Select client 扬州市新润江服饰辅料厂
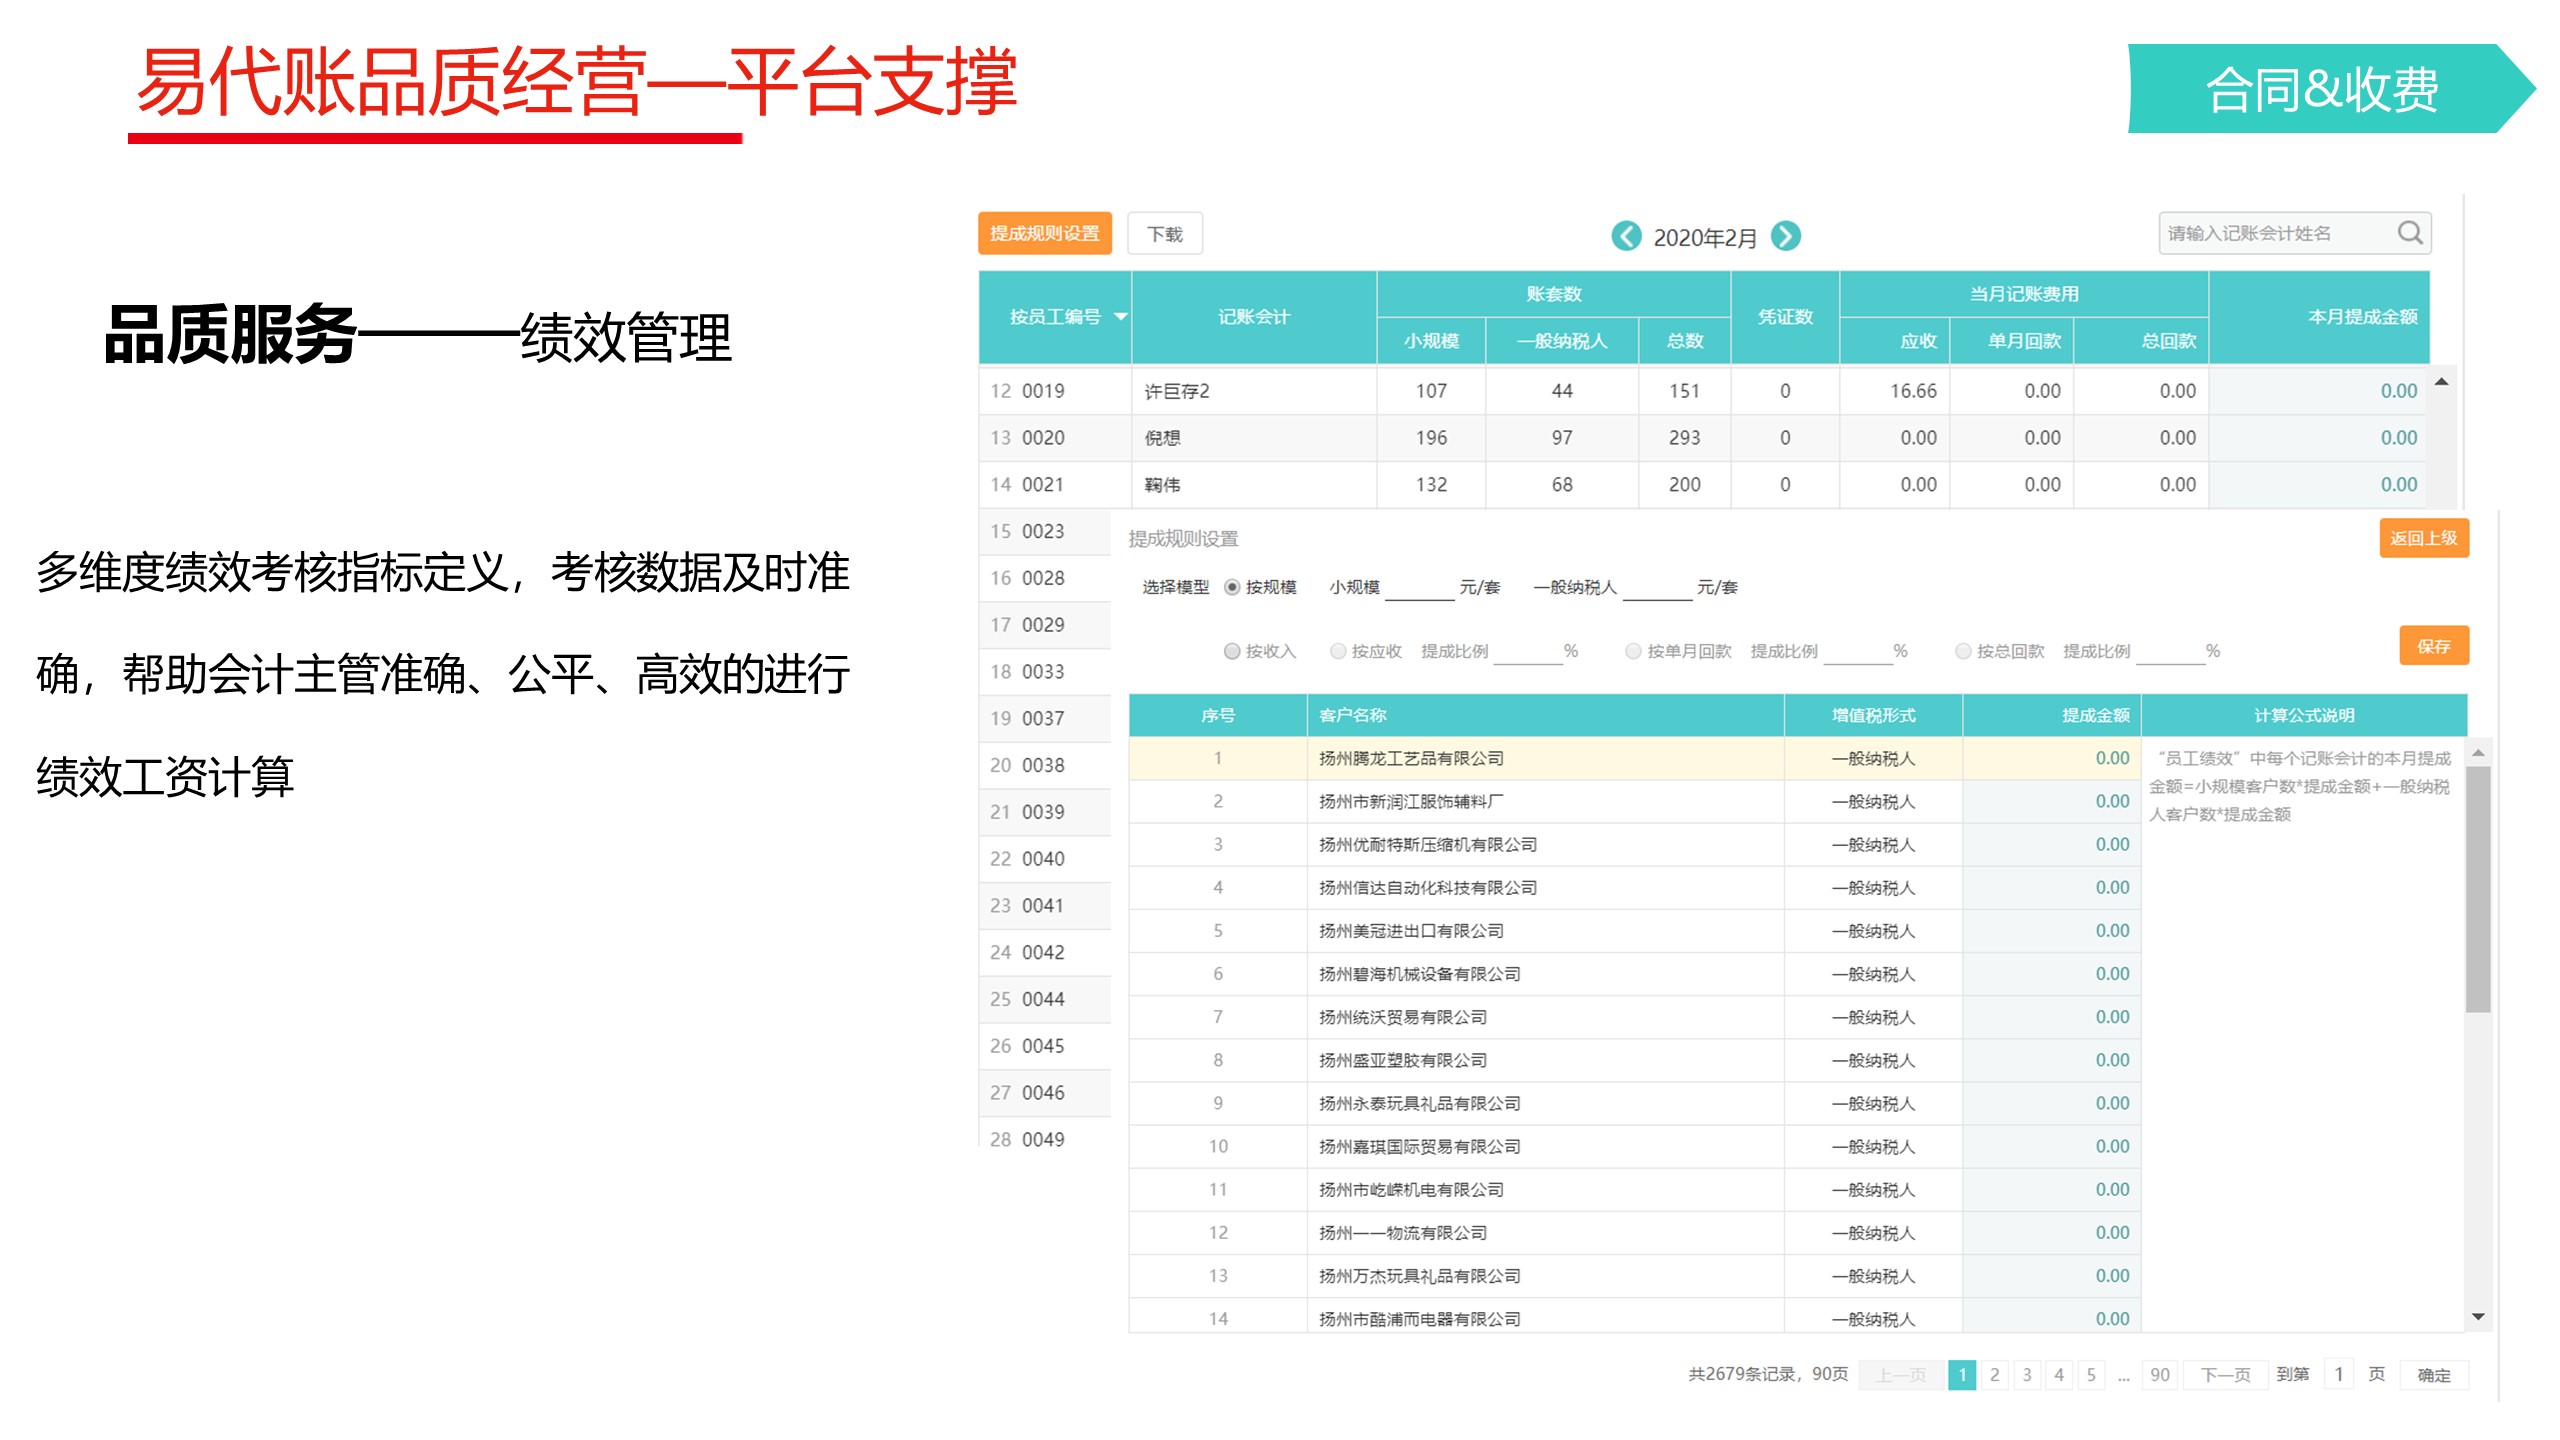The height and width of the screenshot is (1440, 2560). [x=1411, y=802]
